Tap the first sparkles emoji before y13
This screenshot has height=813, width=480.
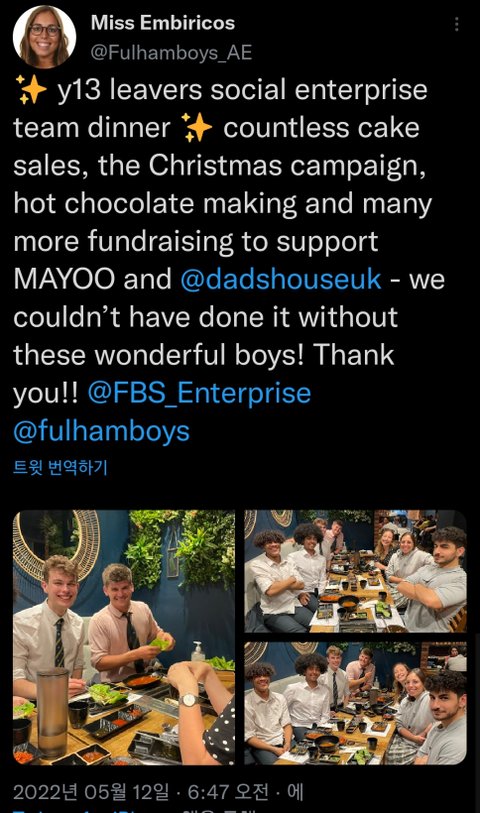(31, 90)
